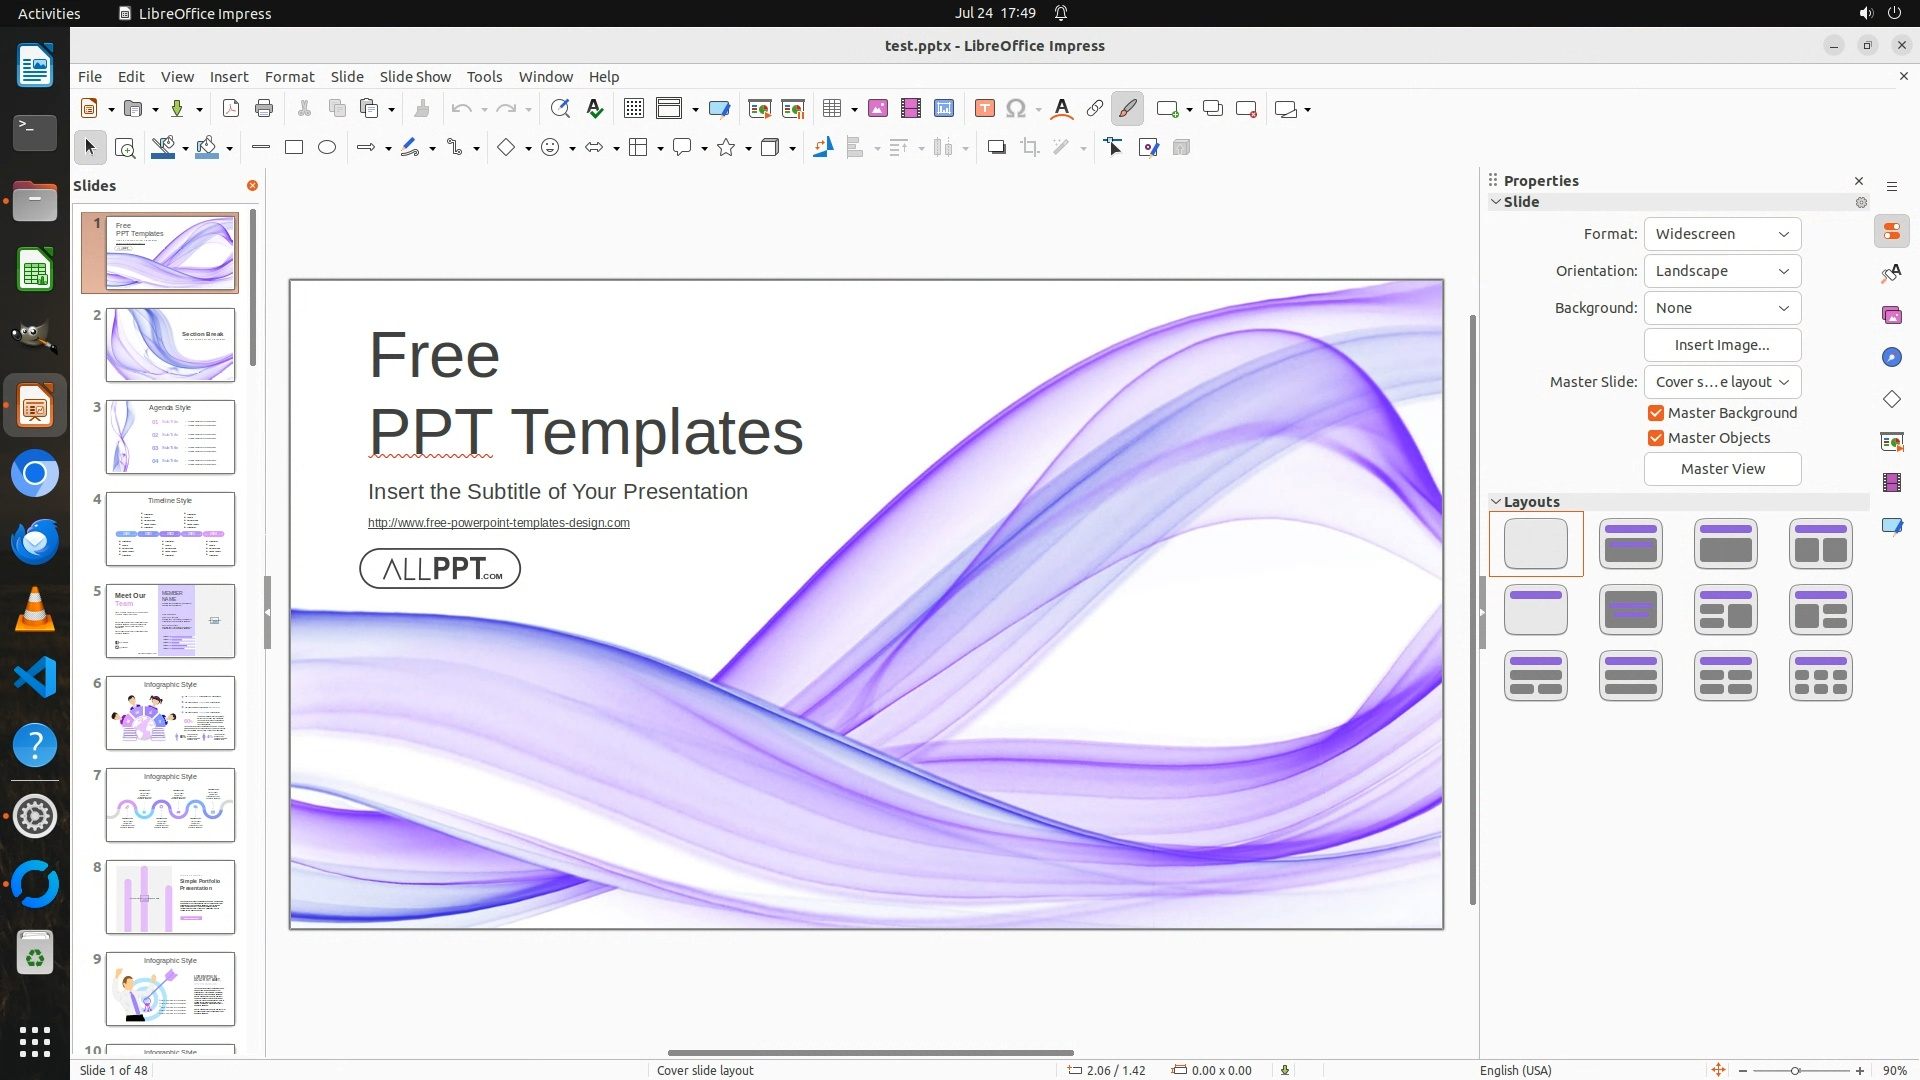Image resolution: width=1920 pixels, height=1080 pixels.
Task: Click the Crop Image tool icon
Action: click(x=1030, y=148)
